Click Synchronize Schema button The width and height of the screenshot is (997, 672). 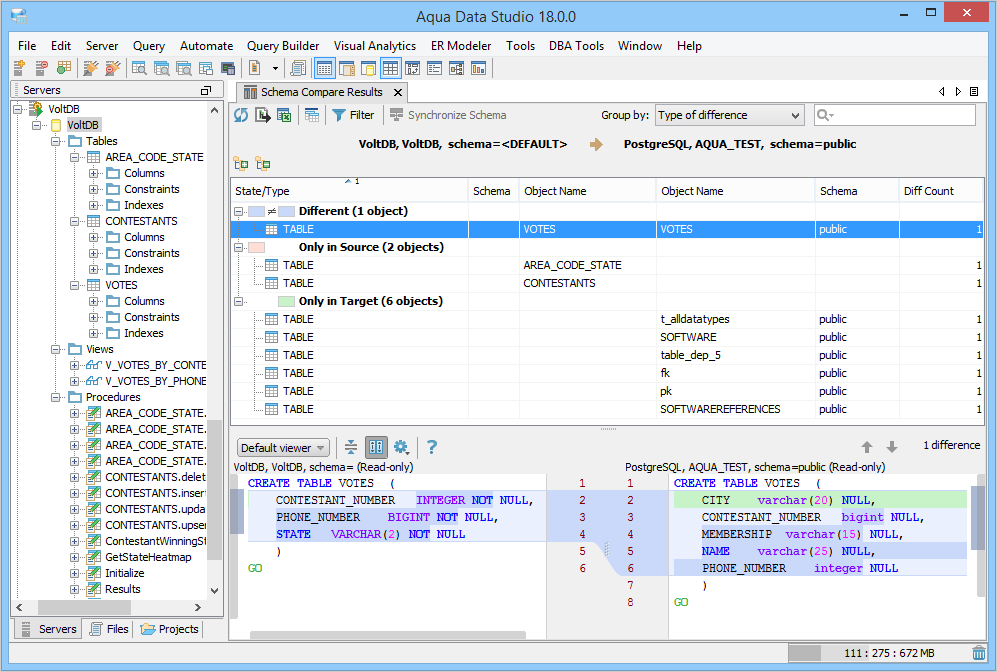[x=448, y=115]
